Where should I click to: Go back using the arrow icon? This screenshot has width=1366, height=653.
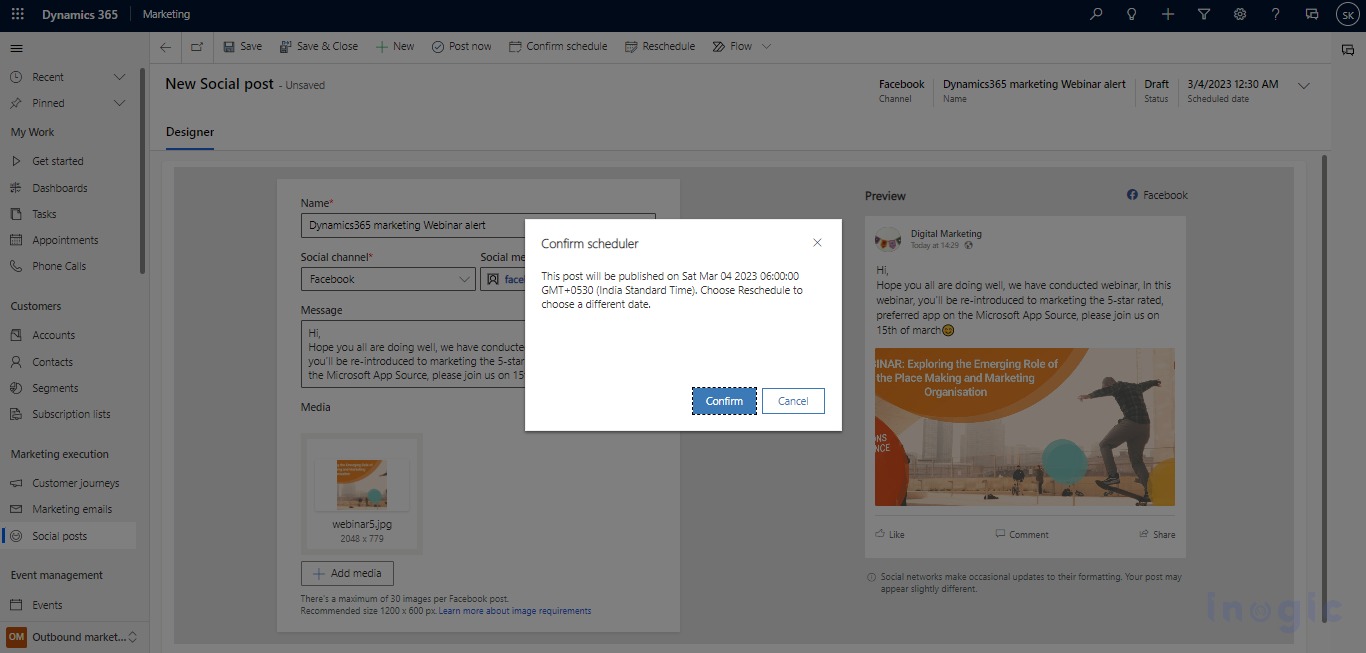click(x=165, y=46)
